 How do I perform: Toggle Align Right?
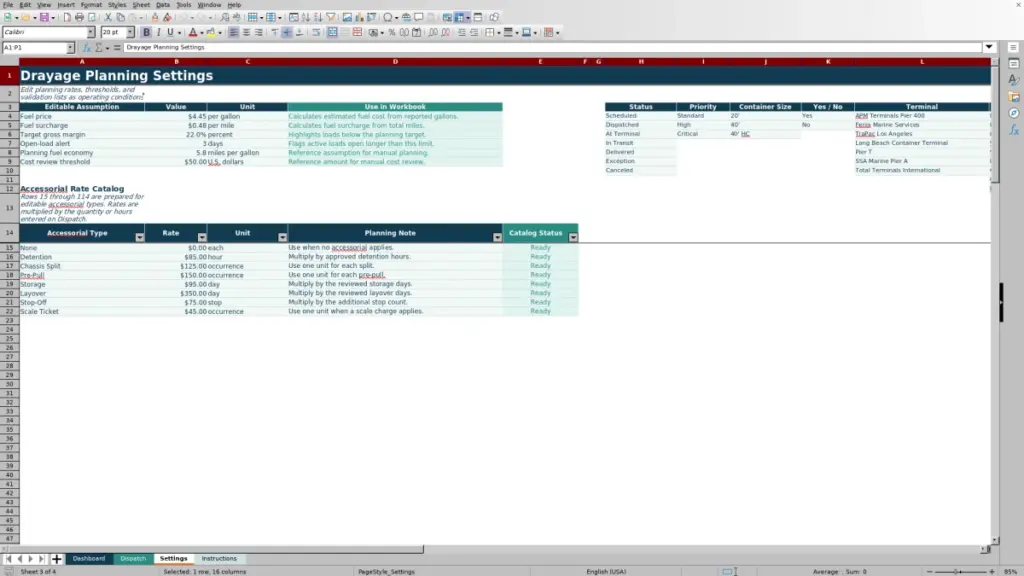259,33
